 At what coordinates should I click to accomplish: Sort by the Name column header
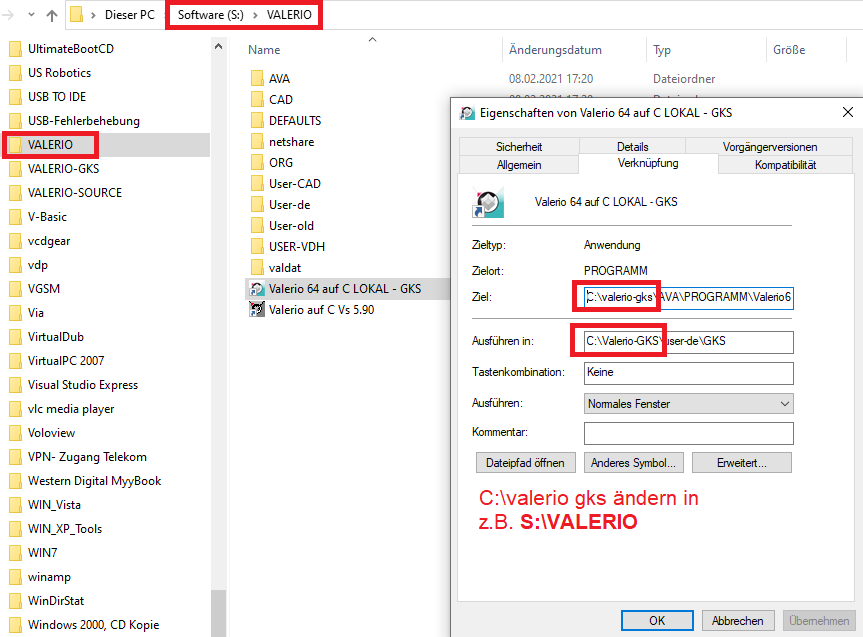(x=264, y=50)
